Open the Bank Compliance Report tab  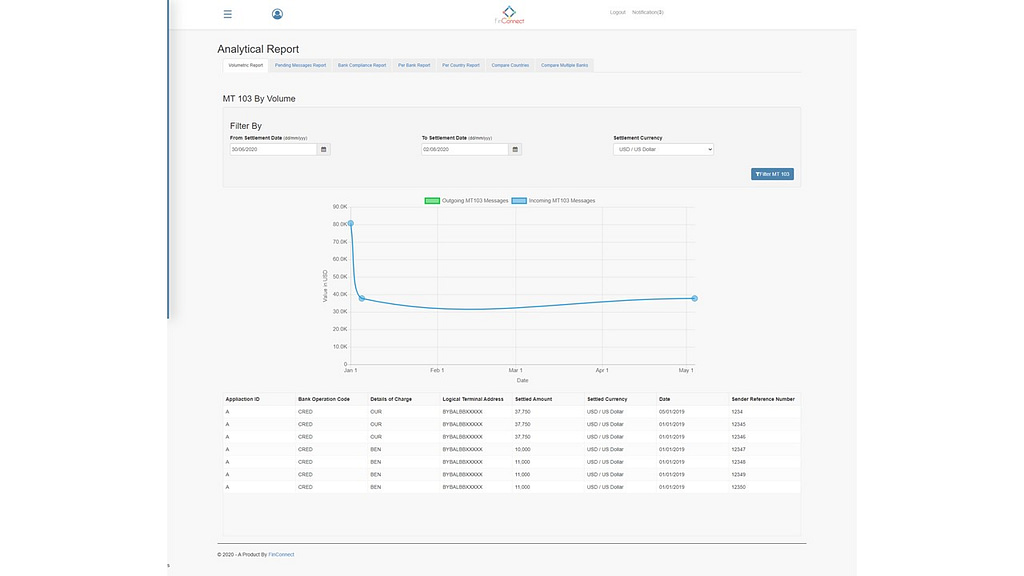(x=361, y=65)
